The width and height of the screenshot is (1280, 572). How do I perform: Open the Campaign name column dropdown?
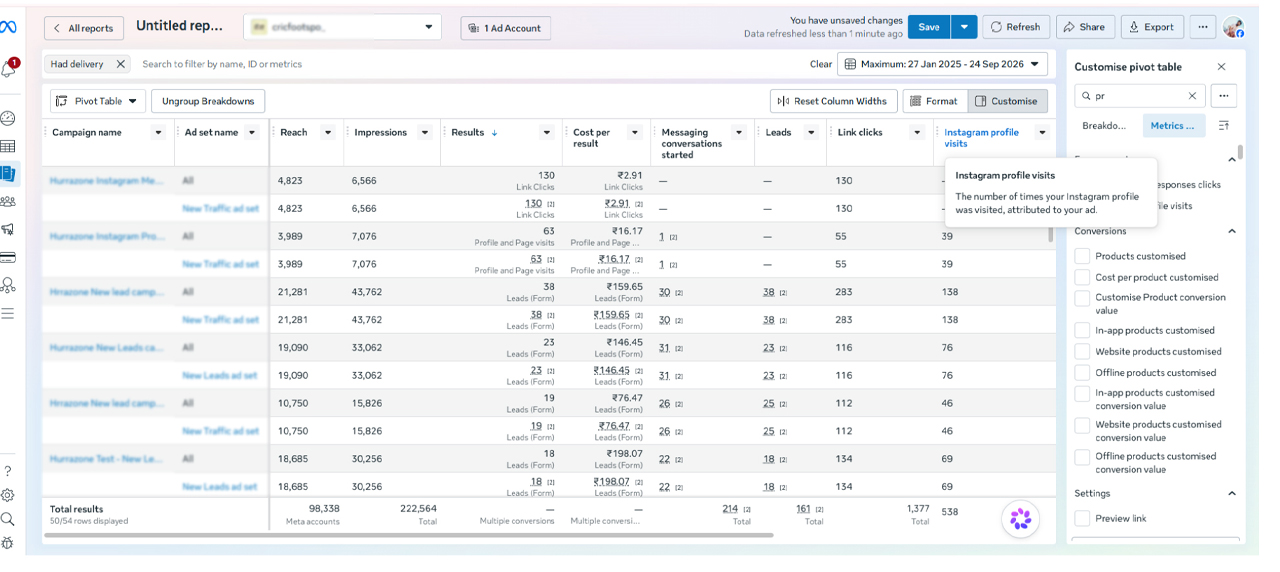click(158, 133)
